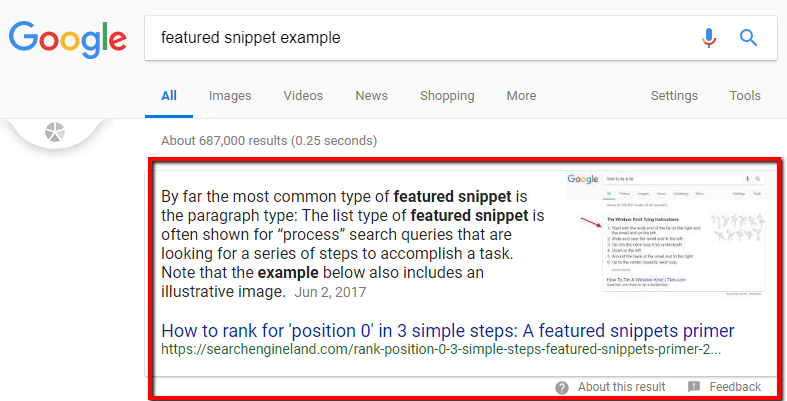Open the featured snippet thumbnail image

pyautogui.click(x=666, y=234)
